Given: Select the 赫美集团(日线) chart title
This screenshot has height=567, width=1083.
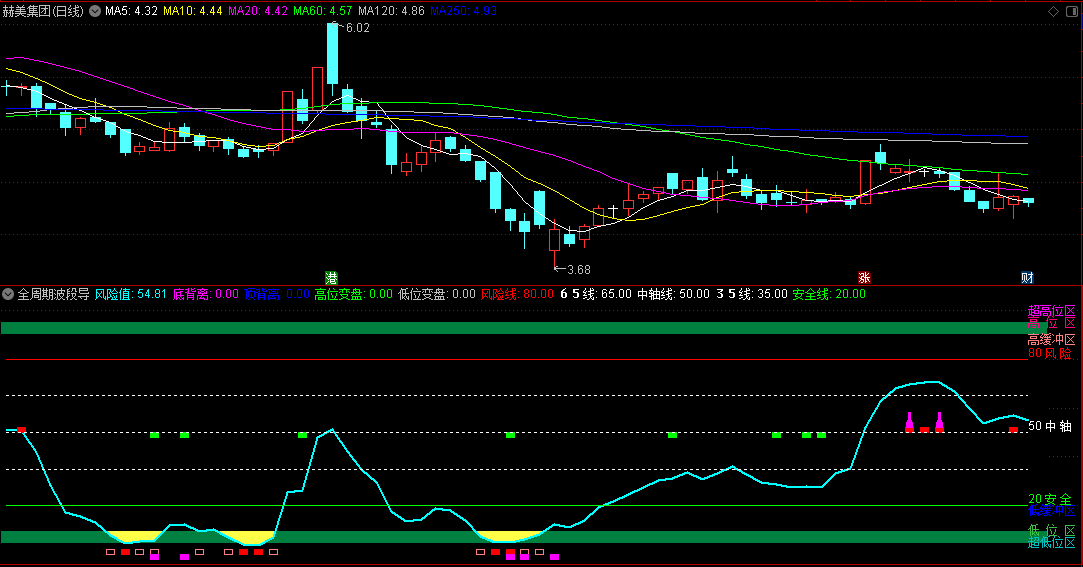Looking at the screenshot, I should 43,11.
